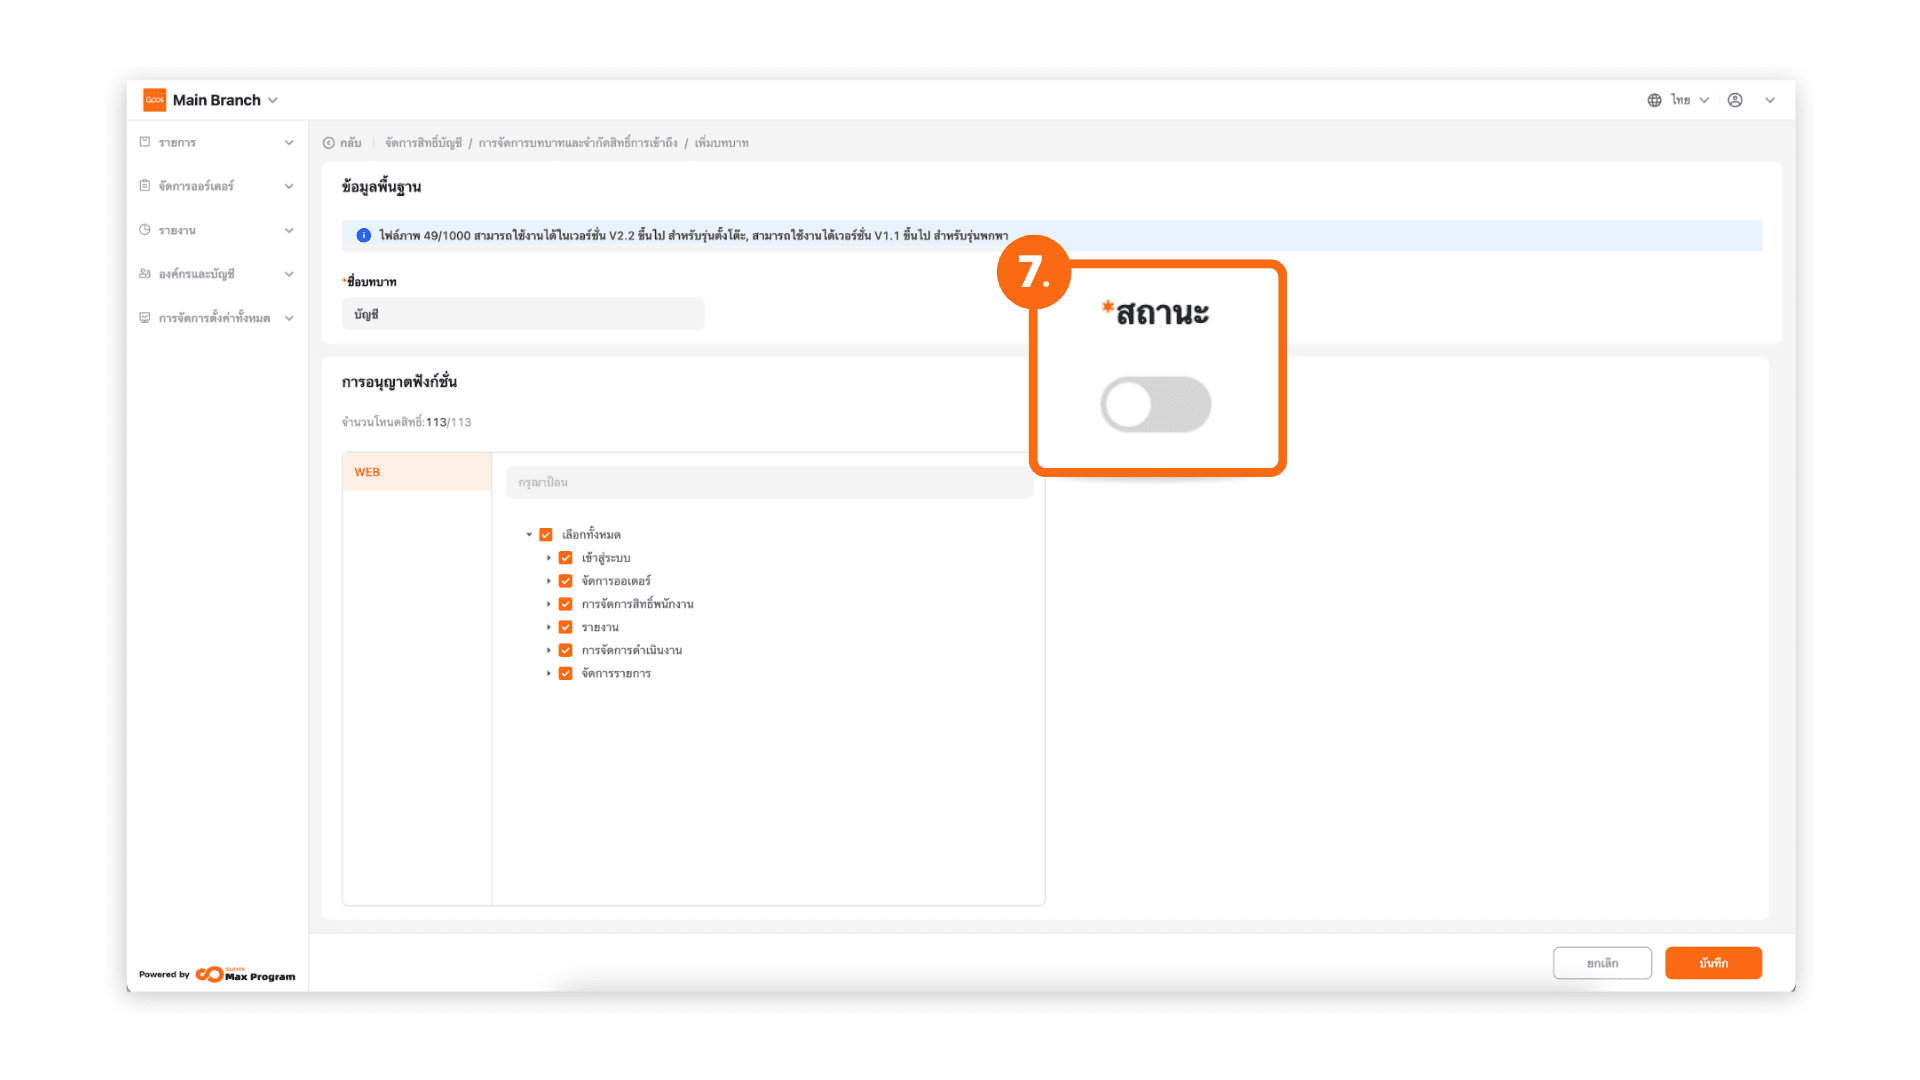Image resolution: width=1920 pixels, height=1080 pixels.
Task: Expand การจัดการตั้งค่าทั้งหมด sidebar chevron
Action: [289, 318]
